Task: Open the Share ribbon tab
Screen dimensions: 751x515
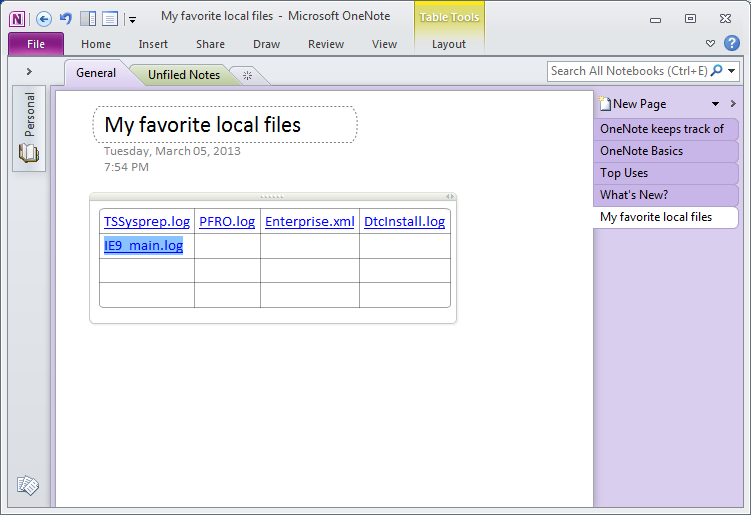Action: [x=210, y=44]
